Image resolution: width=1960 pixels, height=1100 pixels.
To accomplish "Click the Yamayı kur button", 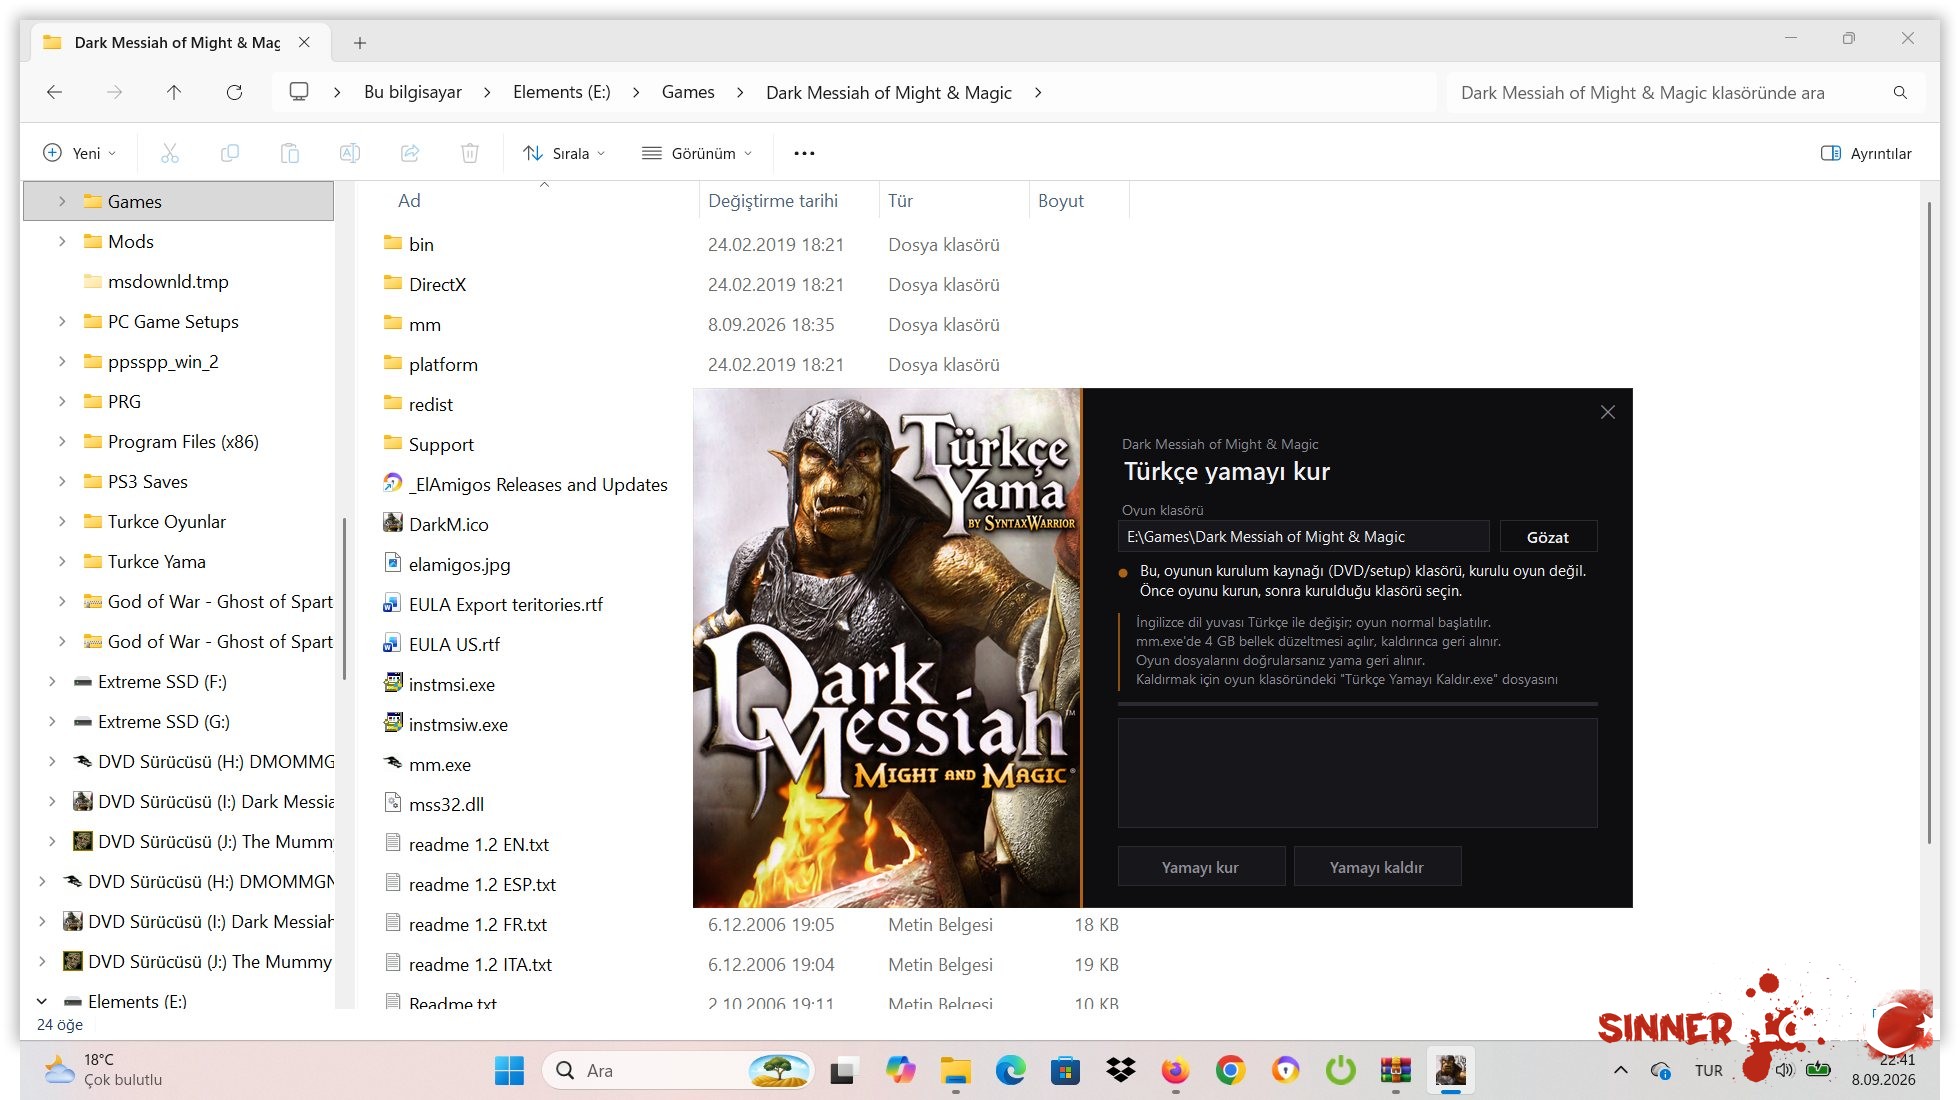I will coord(1201,867).
